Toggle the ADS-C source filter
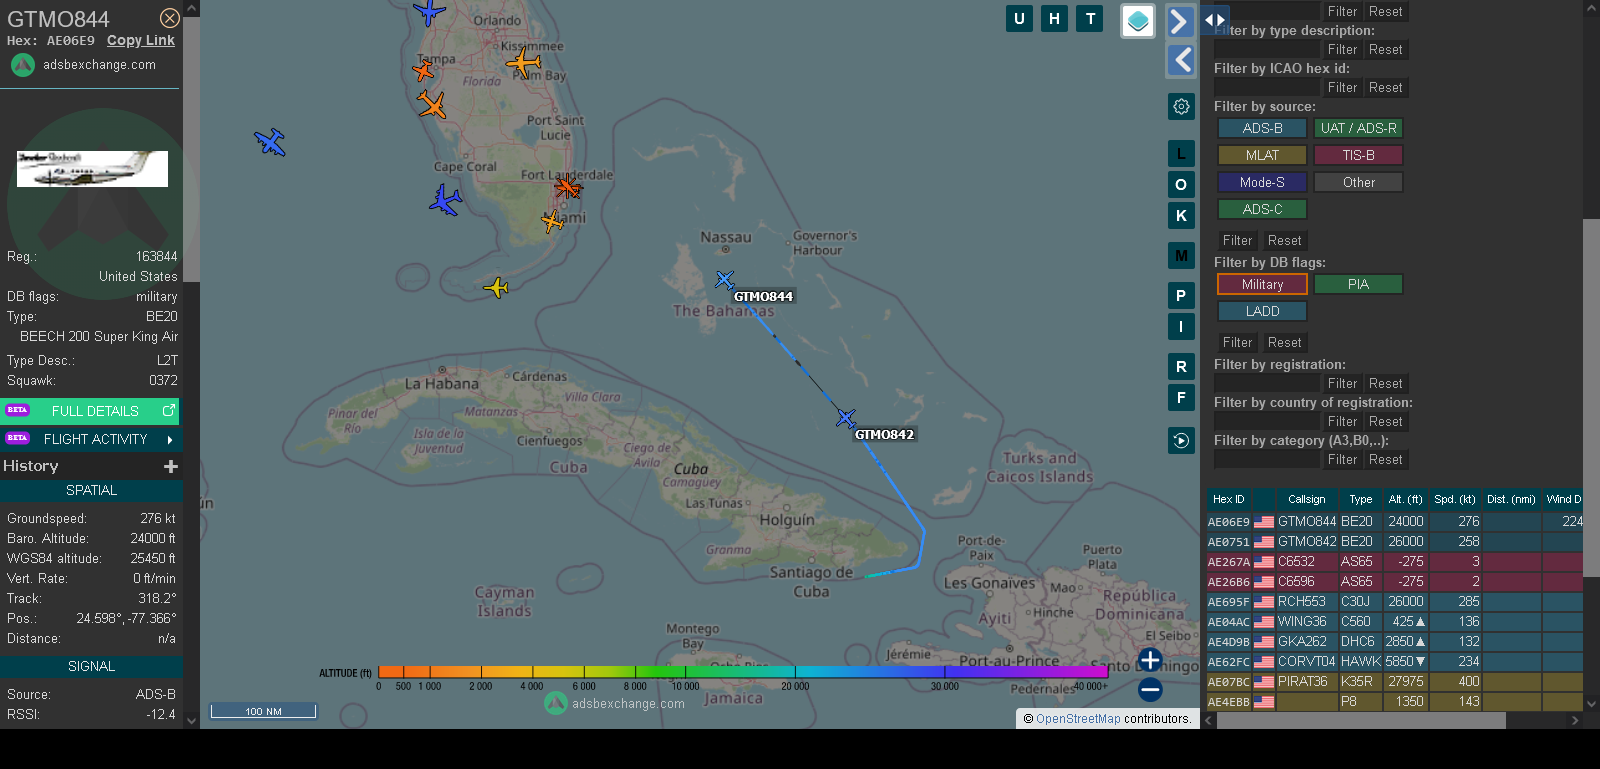The width and height of the screenshot is (1600, 769). click(1262, 209)
